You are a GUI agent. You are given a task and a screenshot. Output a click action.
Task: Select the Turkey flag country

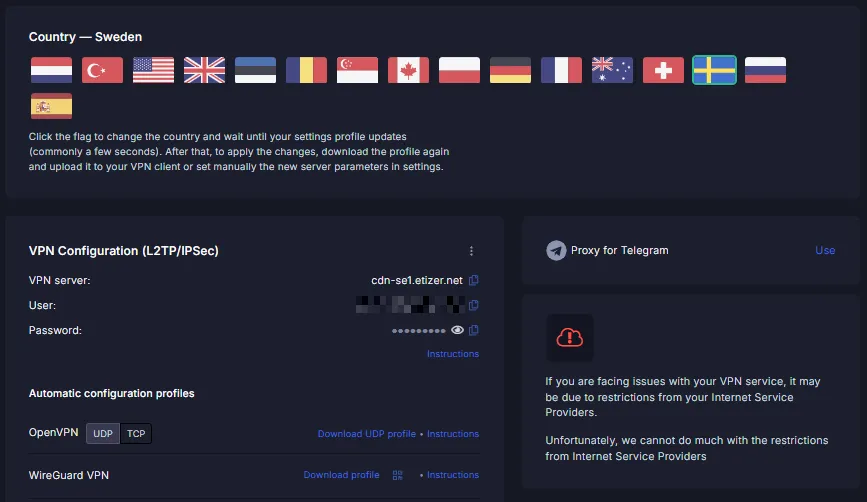click(102, 70)
